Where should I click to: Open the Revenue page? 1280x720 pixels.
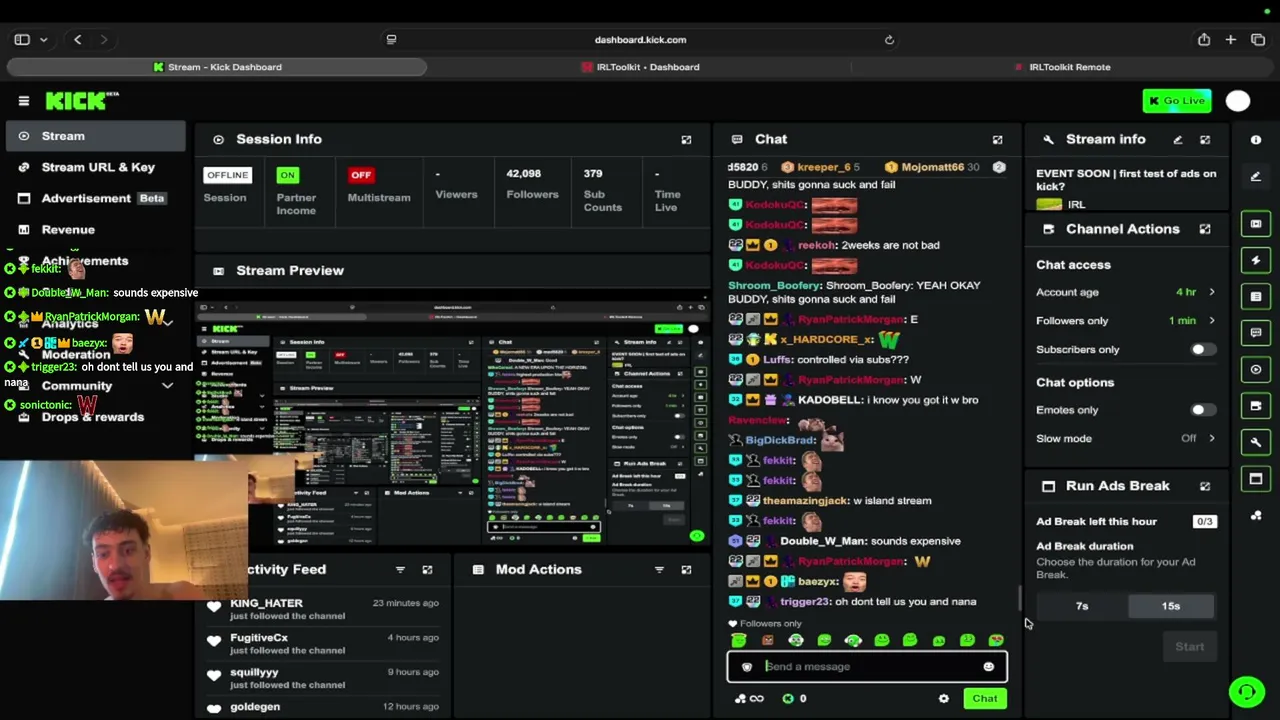tap(95, 229)
